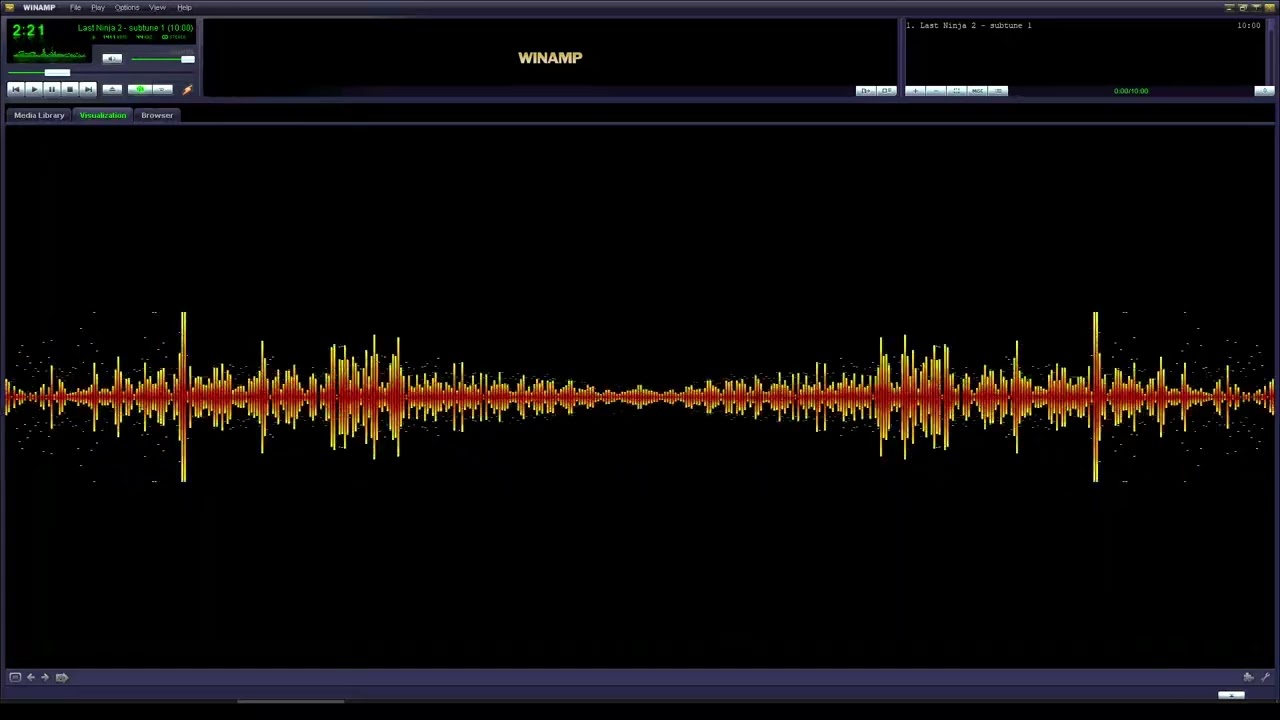Screen dimensions: 1280x720
Task: Click the orange lightning bolt icon
Action: (x=187, y=89)
